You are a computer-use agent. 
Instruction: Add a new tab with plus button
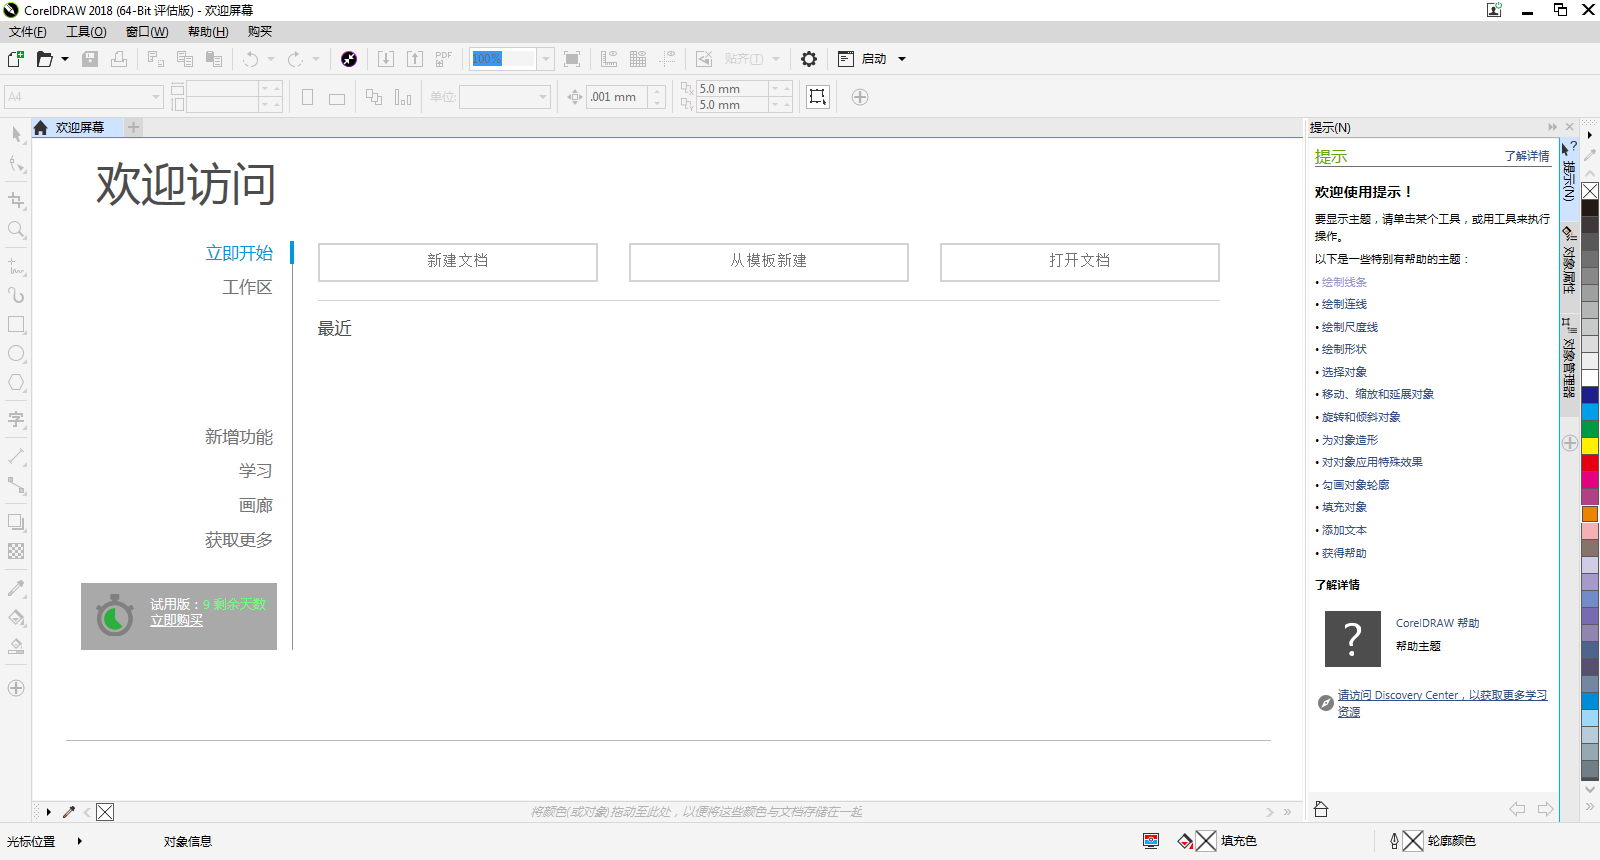point(134,127)
